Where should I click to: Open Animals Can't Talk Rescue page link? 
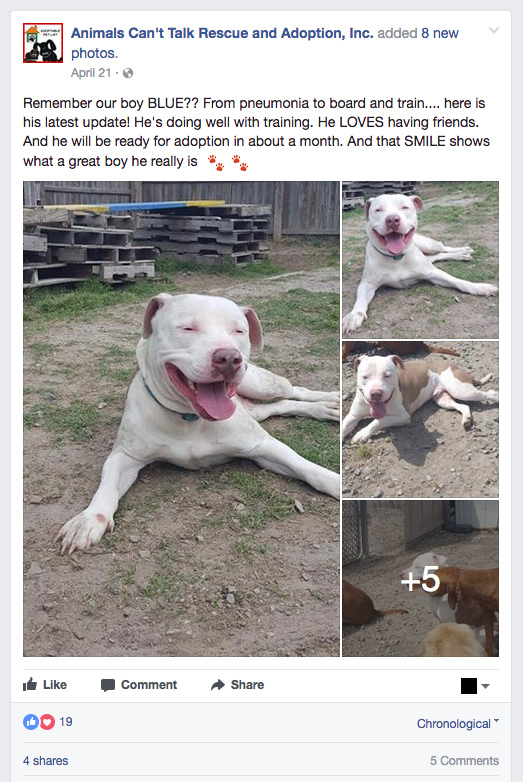pyautogui.click(x=222, y=33)
